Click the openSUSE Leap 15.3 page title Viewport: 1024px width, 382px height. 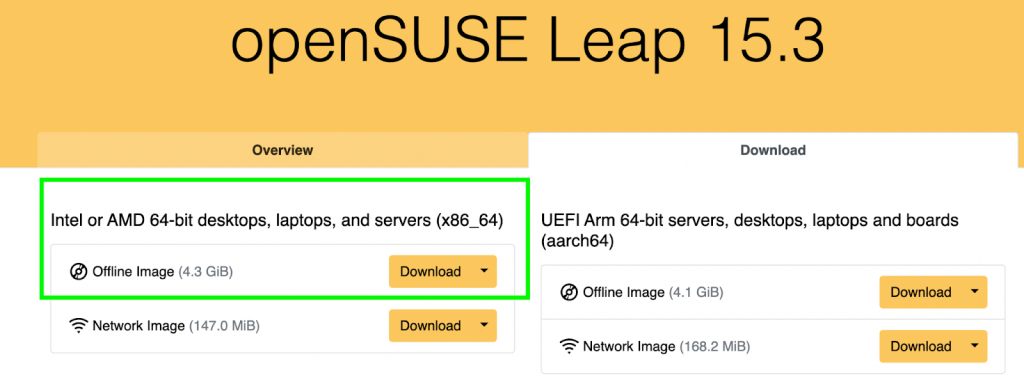(528, 43)
